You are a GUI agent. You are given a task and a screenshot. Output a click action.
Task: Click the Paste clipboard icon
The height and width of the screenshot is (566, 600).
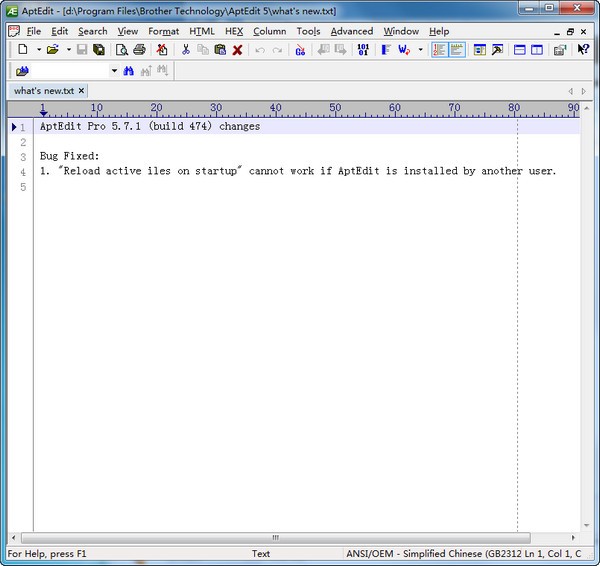(220, 50)
